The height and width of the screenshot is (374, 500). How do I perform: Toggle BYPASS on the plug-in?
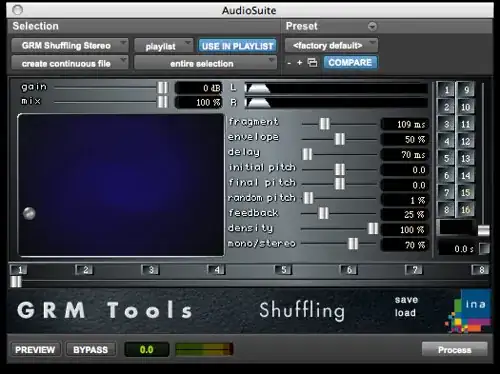[90, 349]
